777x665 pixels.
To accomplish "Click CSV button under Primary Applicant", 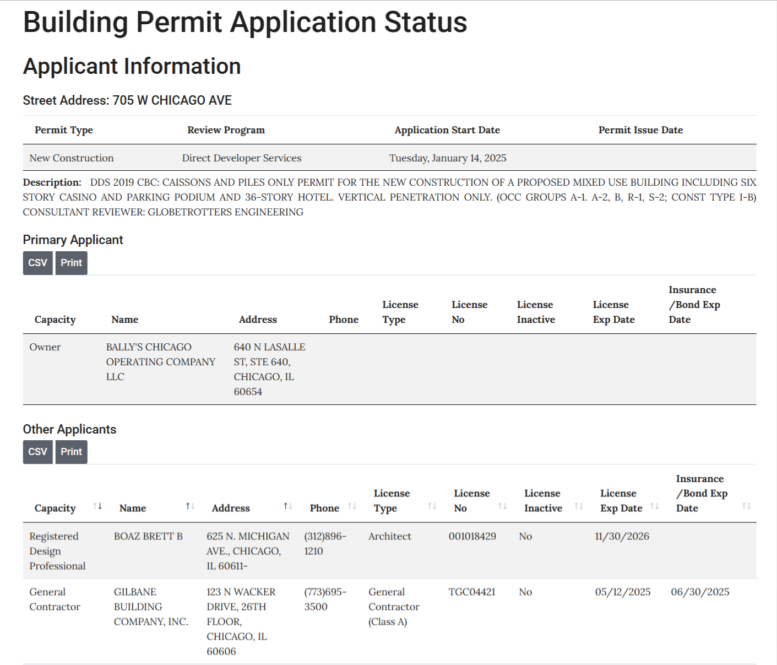I will (x=38, y=263).
